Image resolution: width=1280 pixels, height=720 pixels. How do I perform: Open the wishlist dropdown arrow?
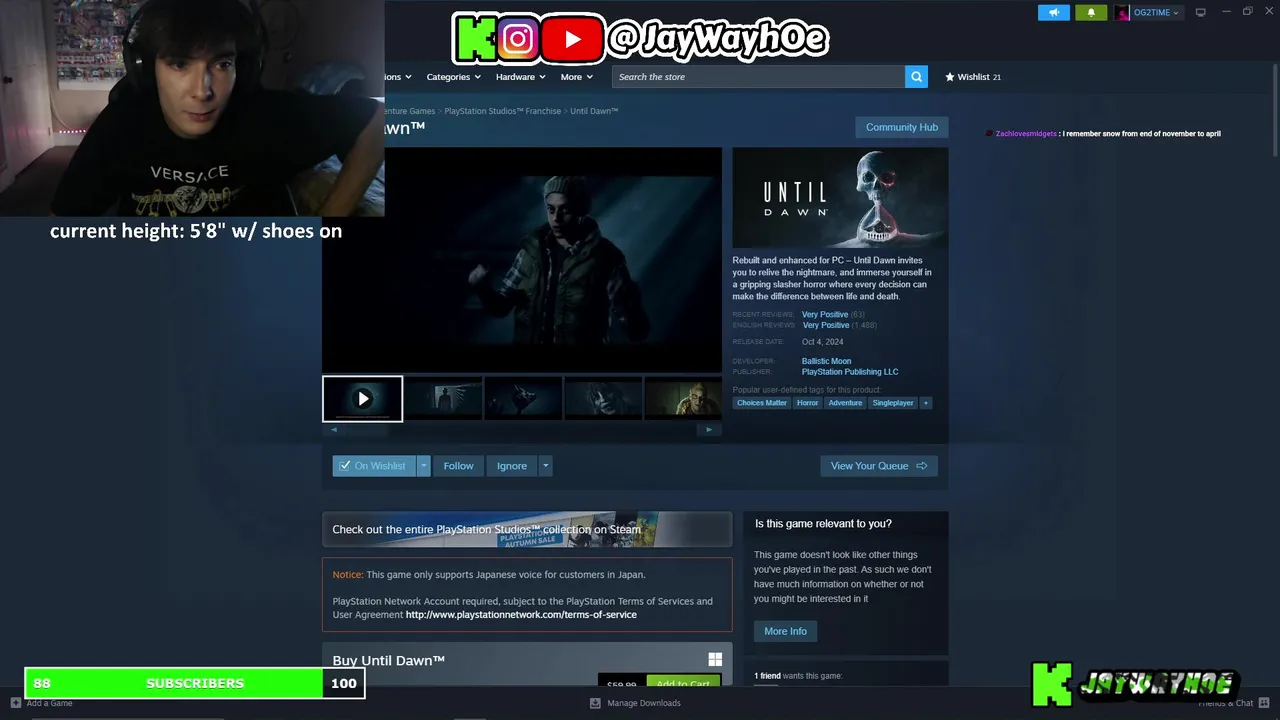pos(423,466)
